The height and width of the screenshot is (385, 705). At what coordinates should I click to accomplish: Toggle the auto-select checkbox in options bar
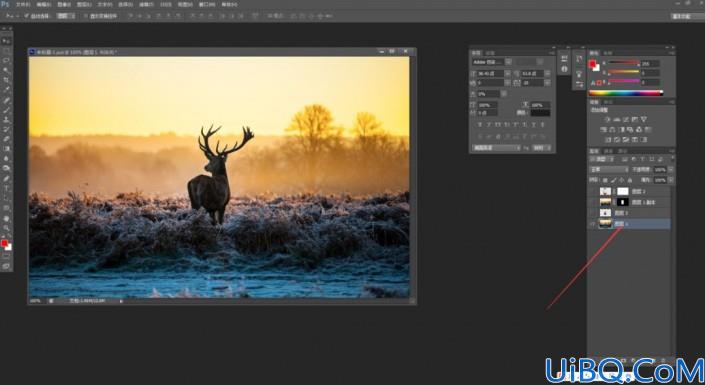coord(27,16)
